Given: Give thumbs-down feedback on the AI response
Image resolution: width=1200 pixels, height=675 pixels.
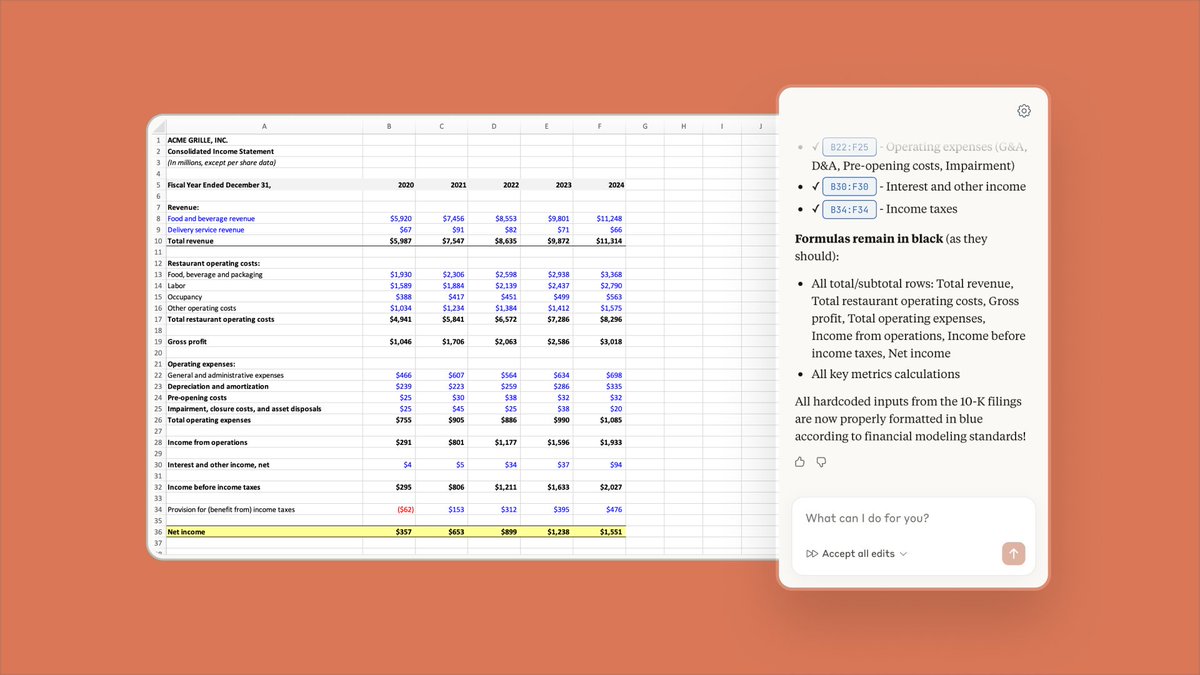Looking at the screenshot, I should point(821,461).
